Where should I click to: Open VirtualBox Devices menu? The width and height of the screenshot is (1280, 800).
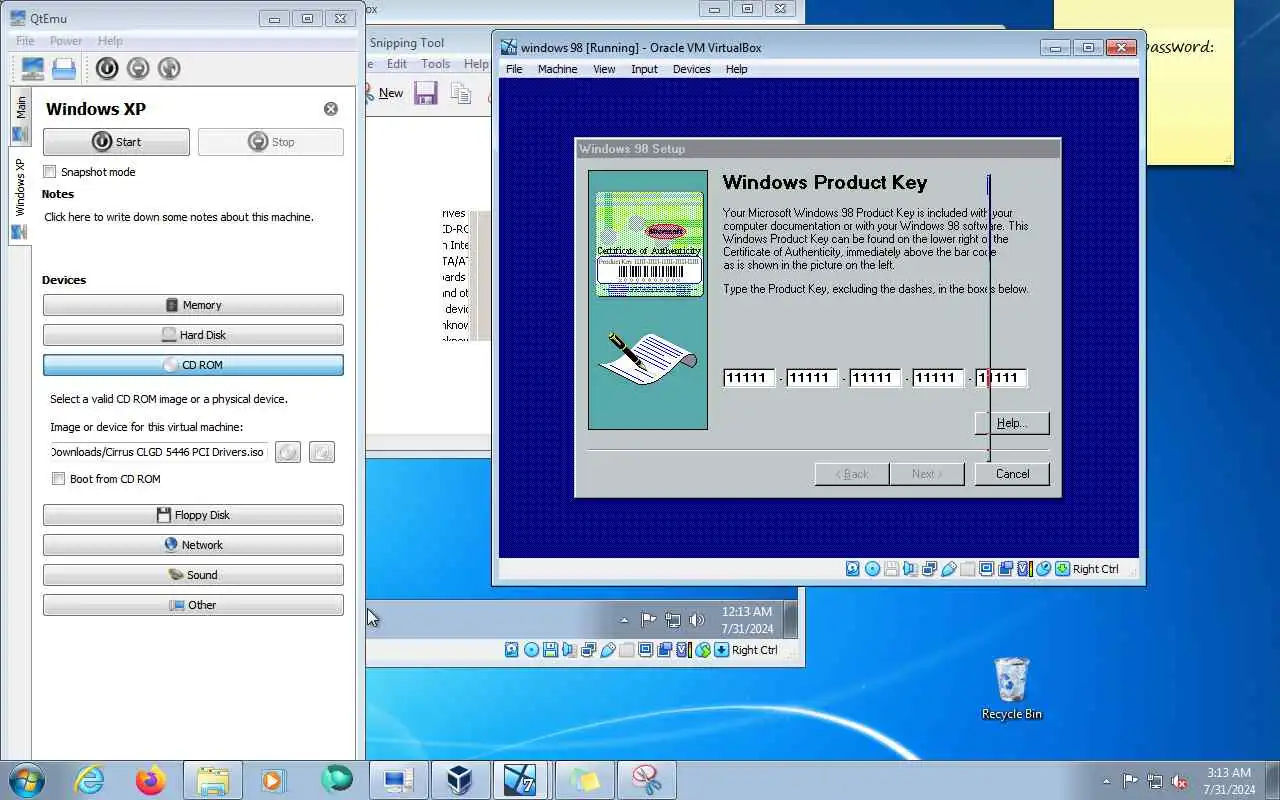(x=691, y=69)
